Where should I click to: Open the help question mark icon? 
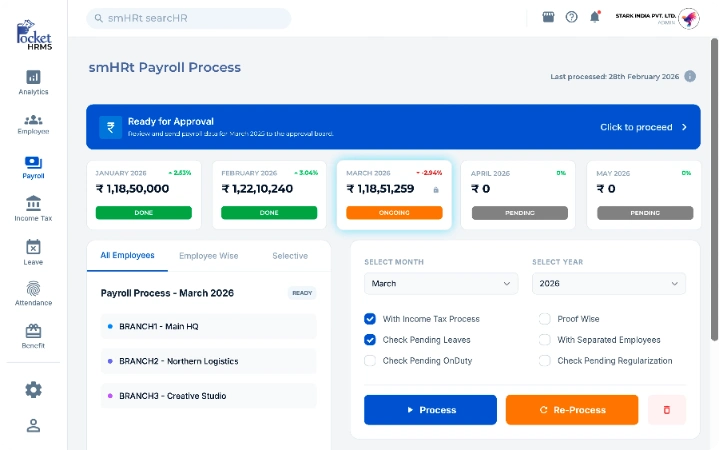(x=571, y=17)
